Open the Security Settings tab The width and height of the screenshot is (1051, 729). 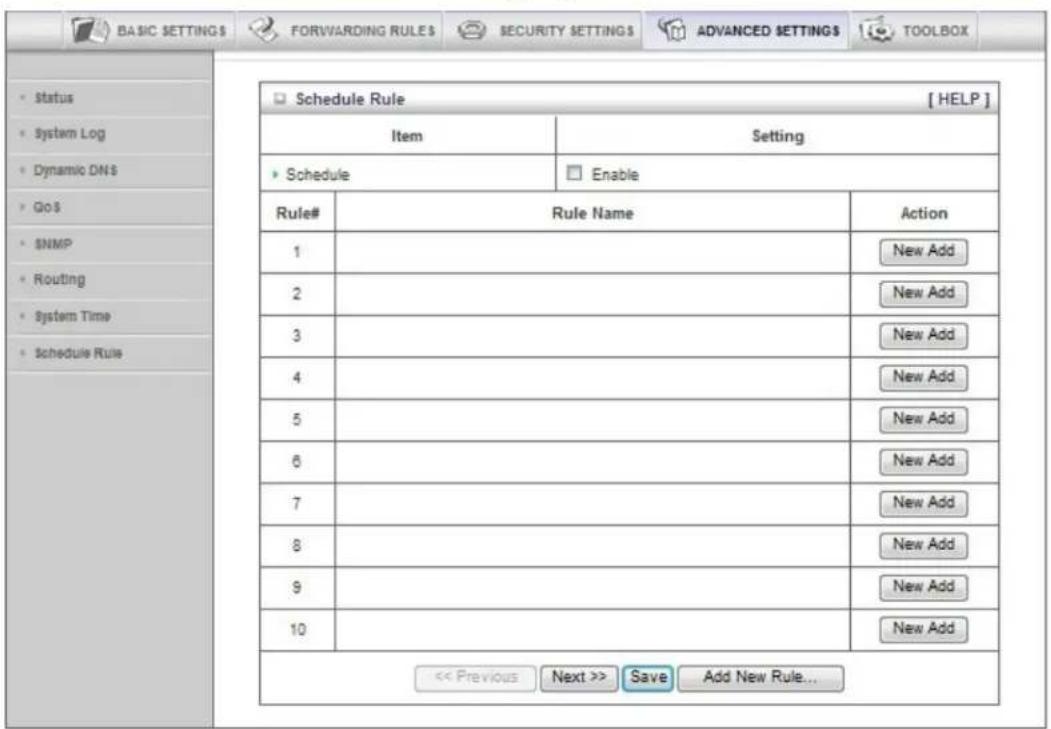pyautogui.click(x=544, y=31)
